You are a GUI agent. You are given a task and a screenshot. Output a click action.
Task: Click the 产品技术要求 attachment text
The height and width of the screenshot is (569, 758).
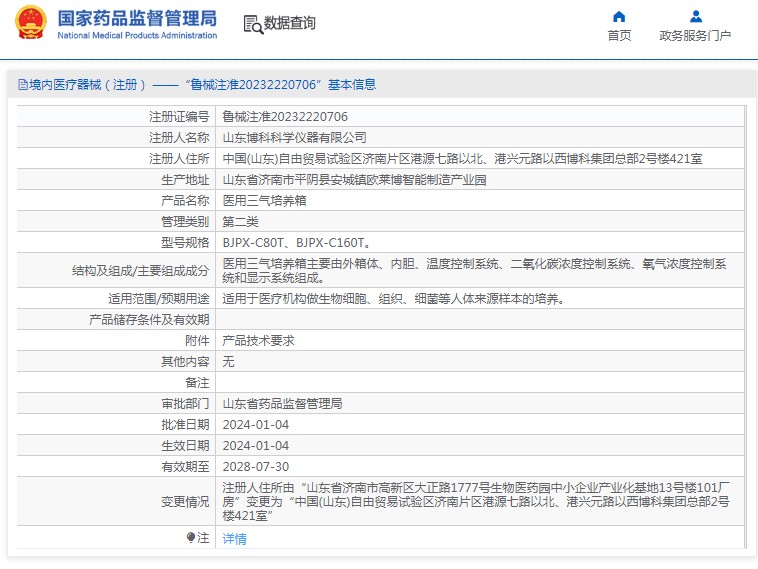(258, 340)
